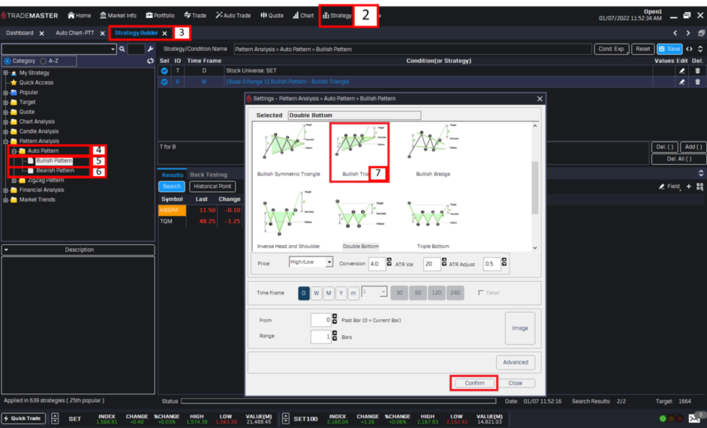Expand the Chart Analysis tree folder
Image resolution: width=707 pixels, height=428 pixels.
coord(6,121)
